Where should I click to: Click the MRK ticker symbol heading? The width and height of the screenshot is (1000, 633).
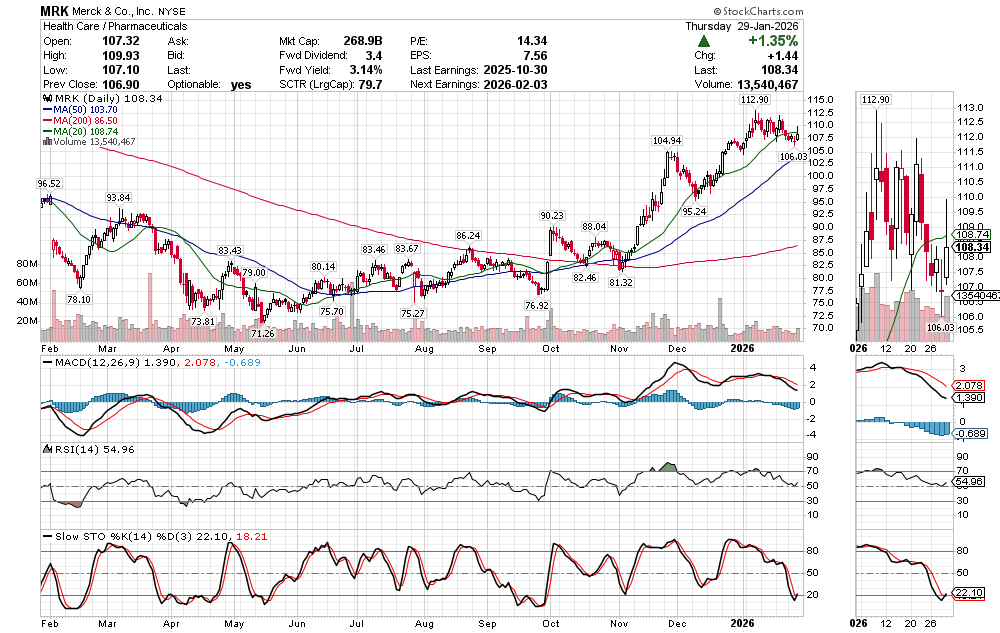pos(56,9)
